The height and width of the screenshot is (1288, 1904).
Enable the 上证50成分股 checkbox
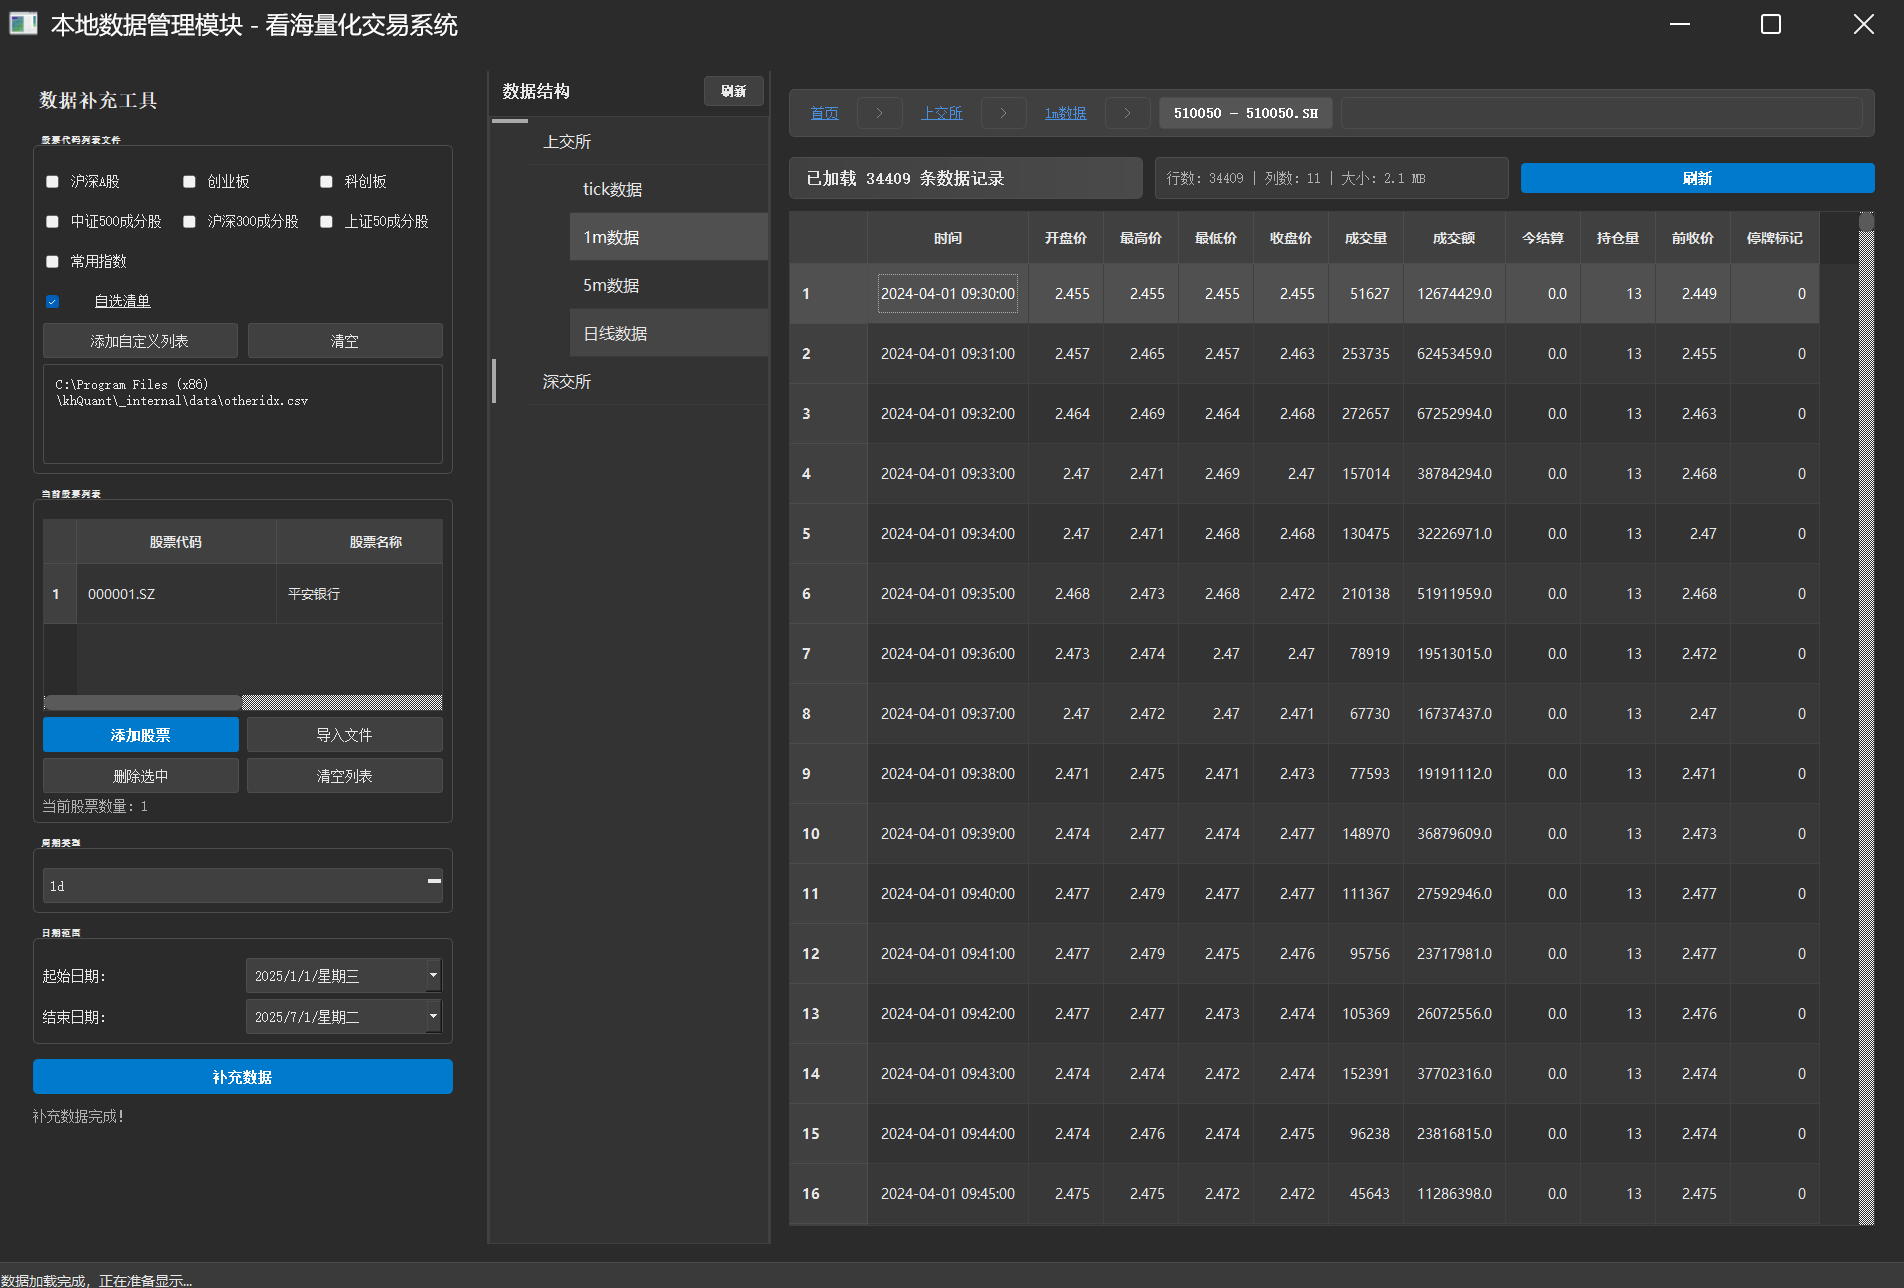(x=326, y=222)
